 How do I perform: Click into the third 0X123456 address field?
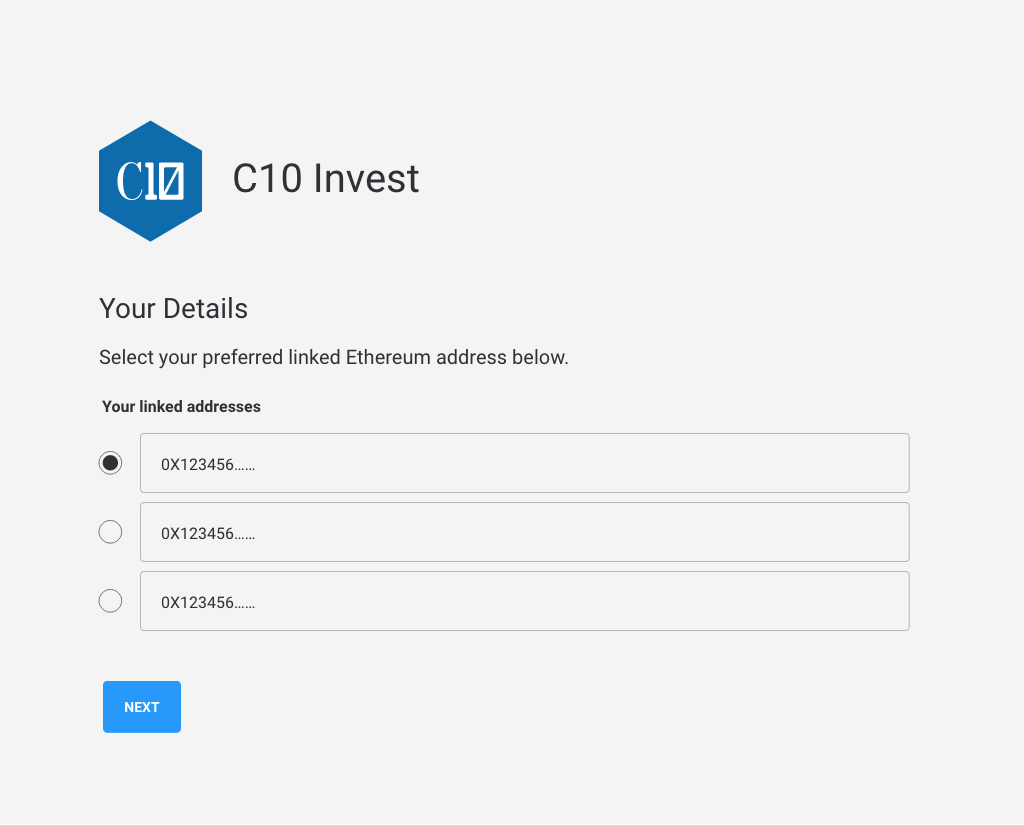point(524,602)
